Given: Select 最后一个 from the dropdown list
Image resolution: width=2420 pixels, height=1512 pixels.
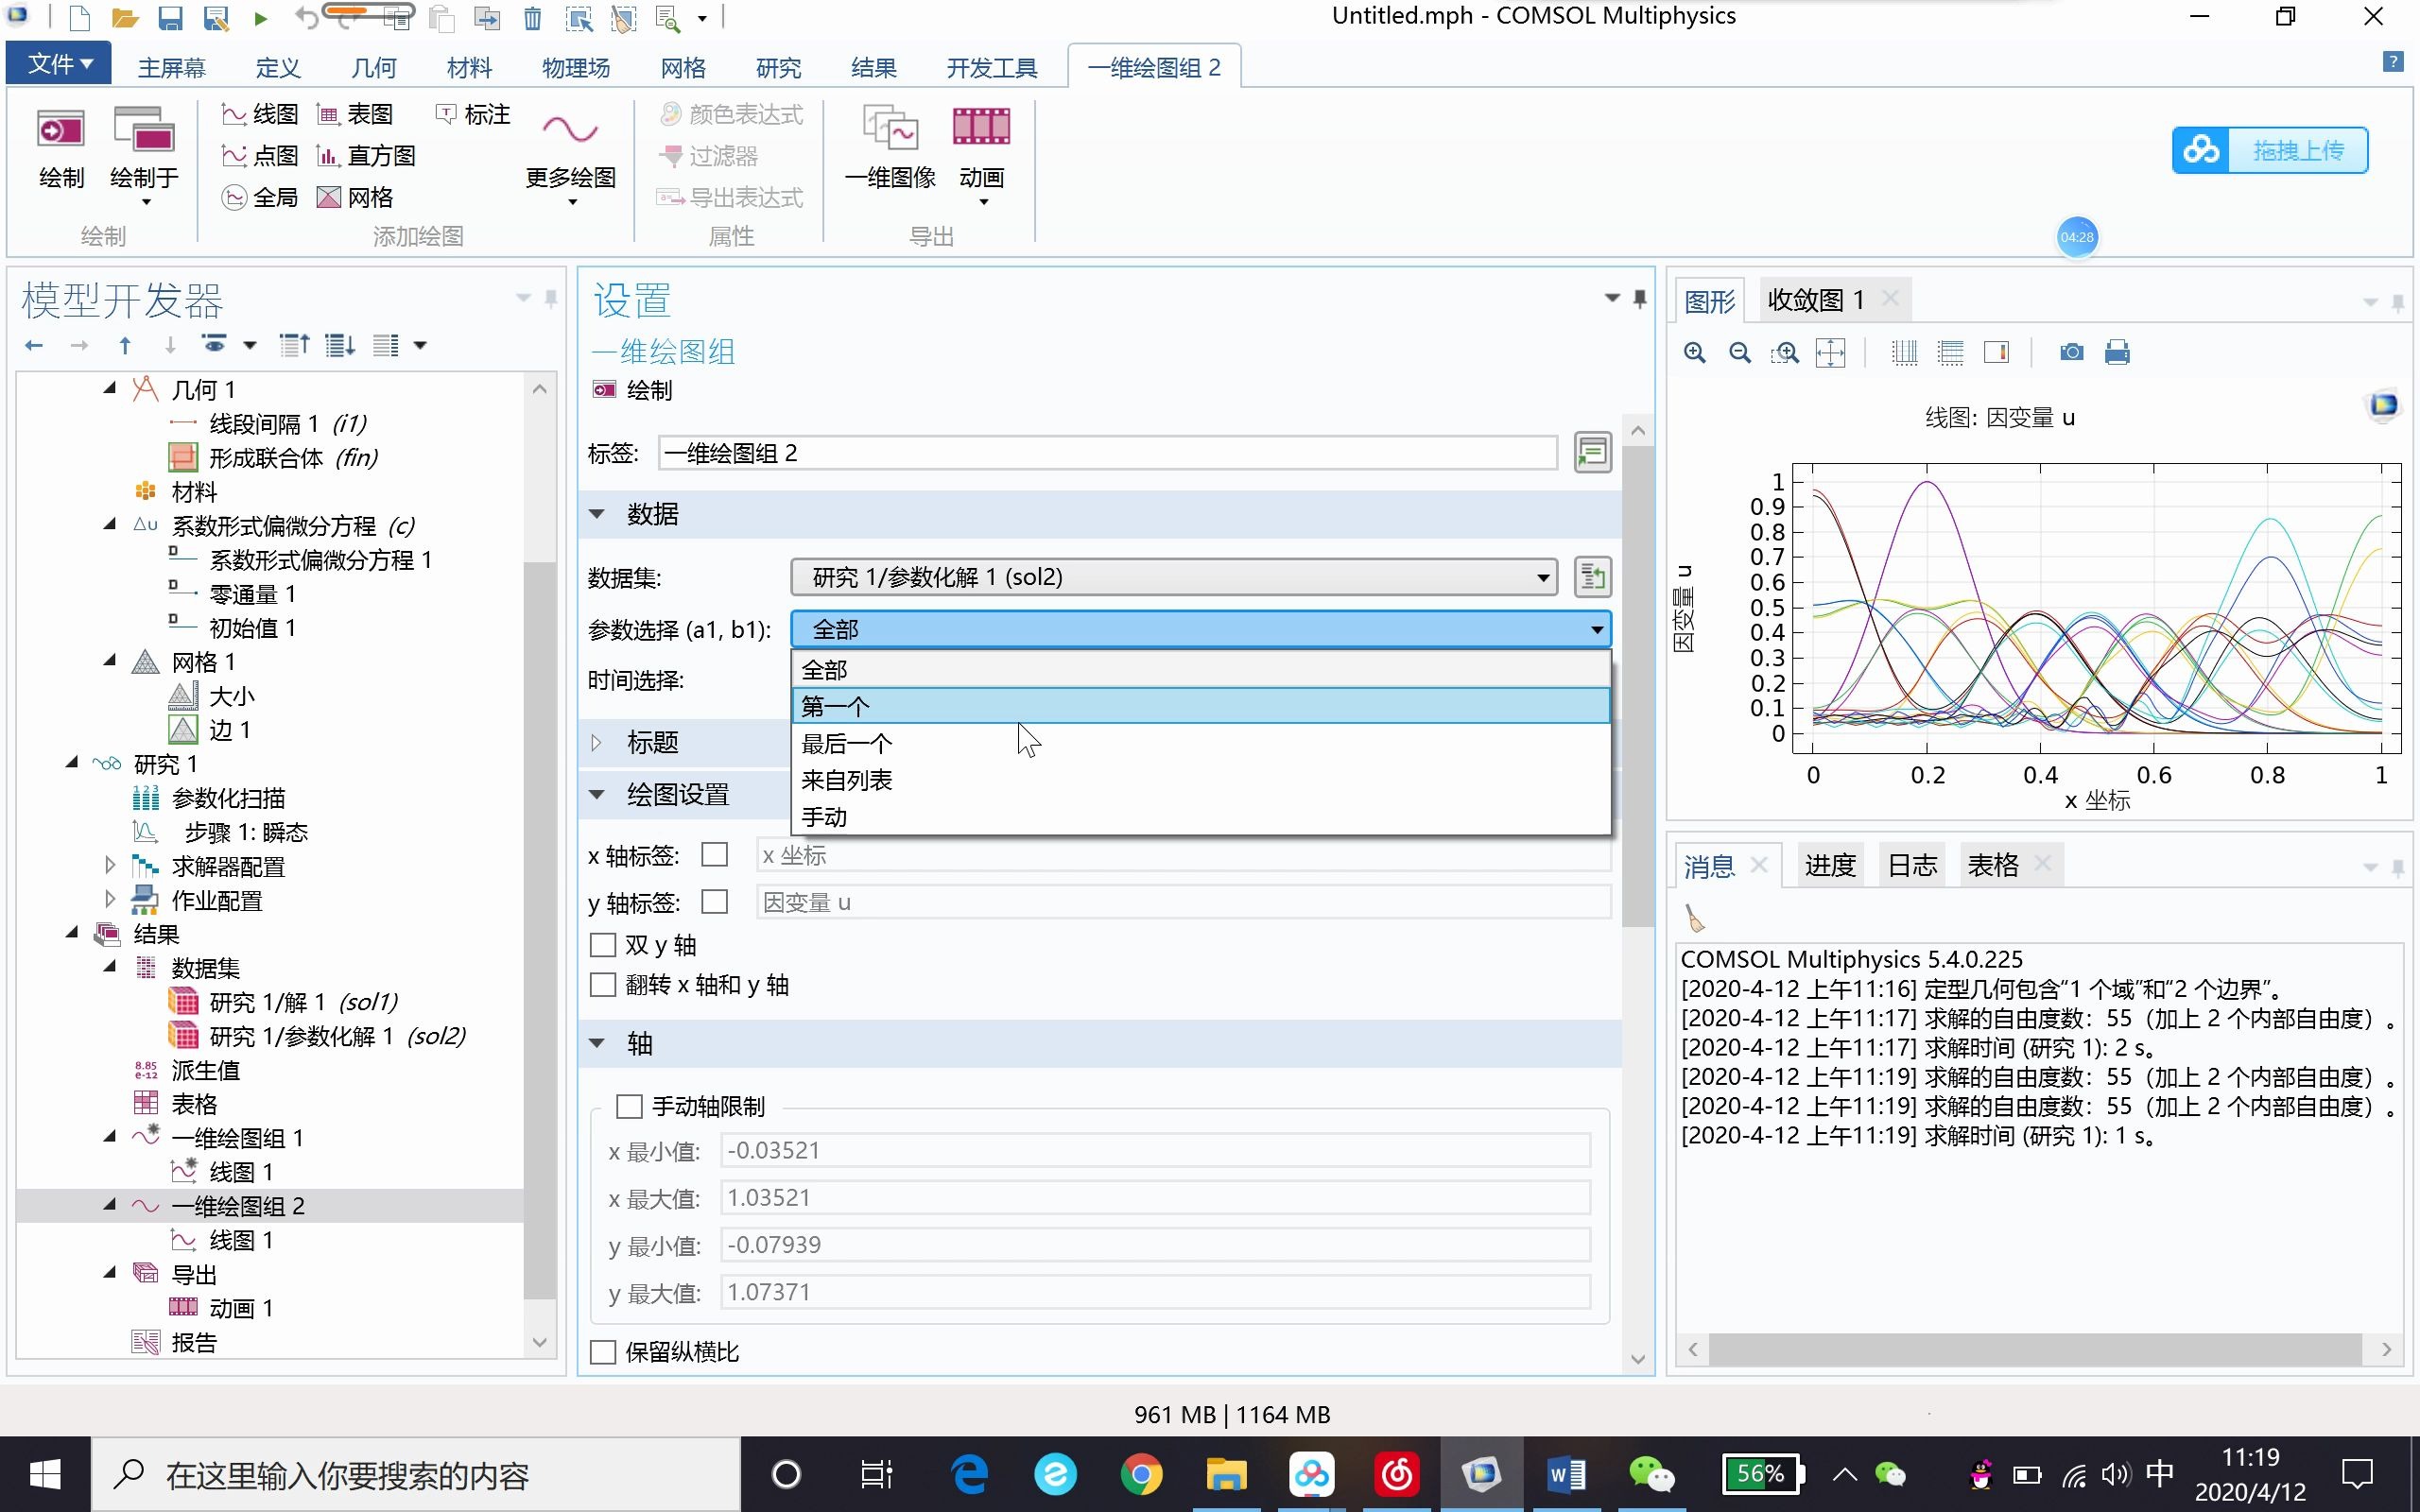Looking at the screenshot, I should [1200, 743].
